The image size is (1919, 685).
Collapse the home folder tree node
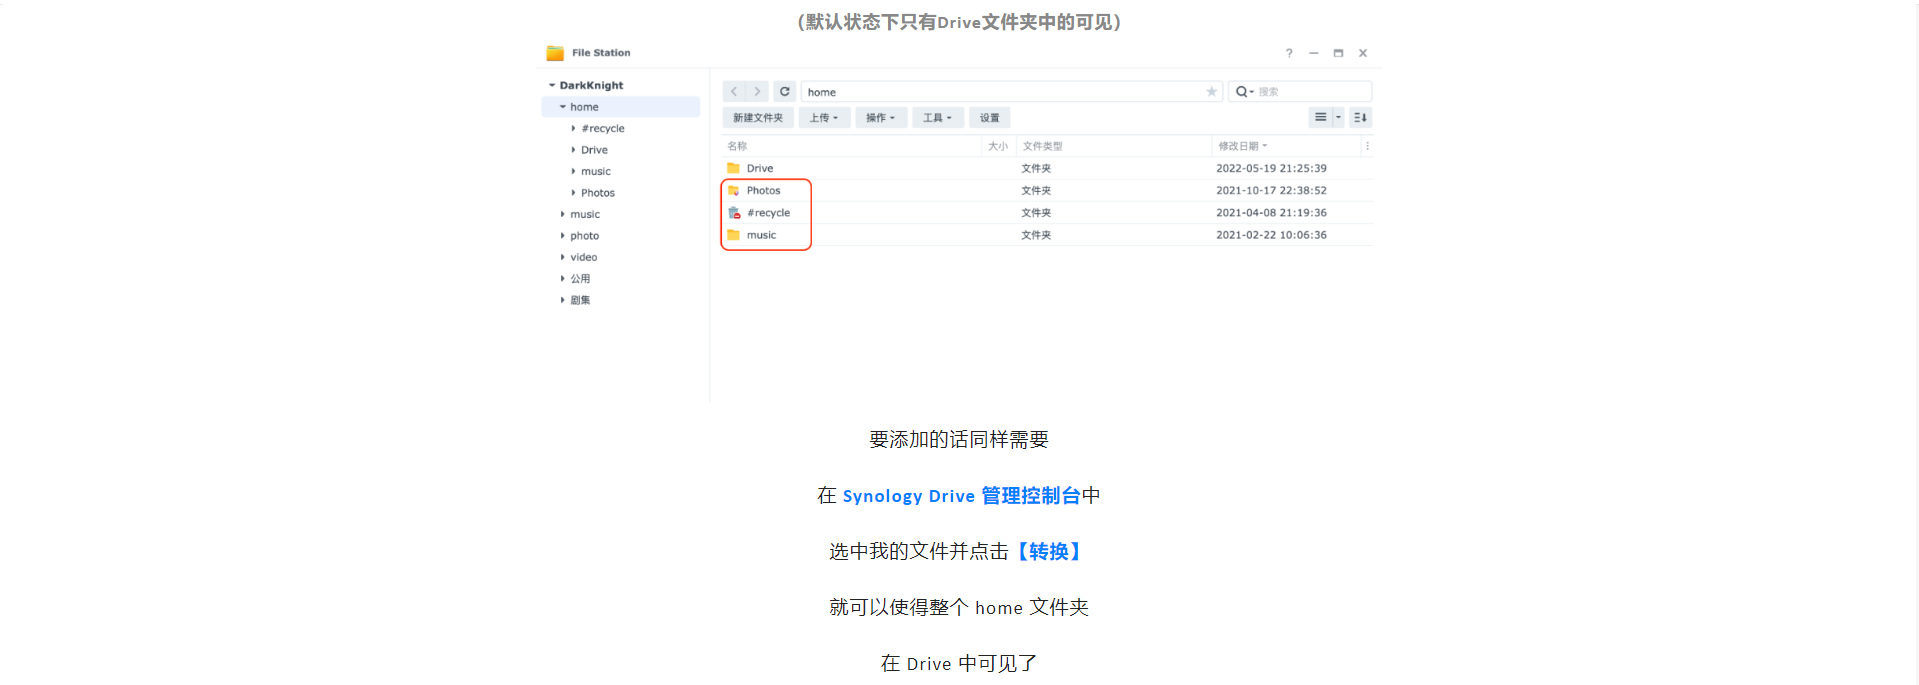563,107
